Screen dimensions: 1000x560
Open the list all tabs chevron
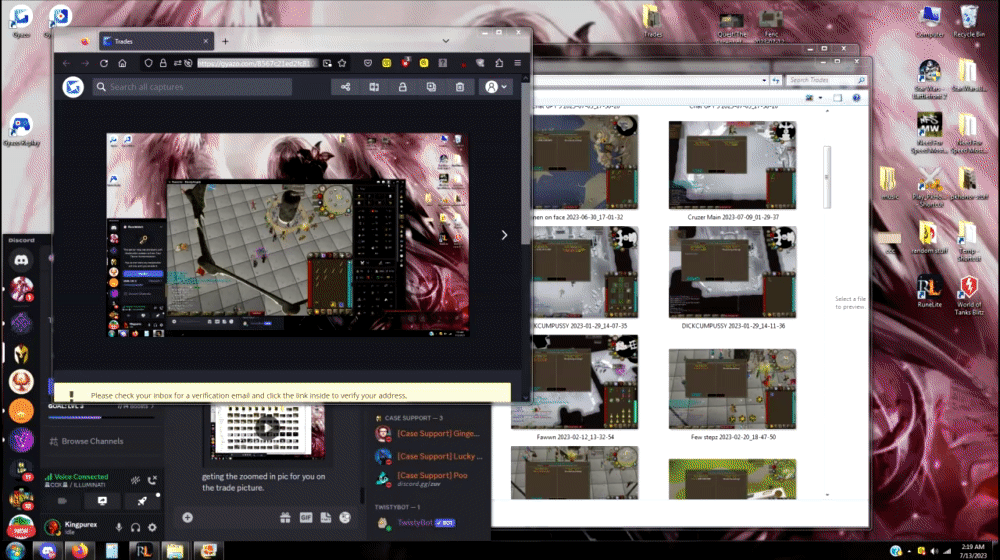[x=446, y=41]
